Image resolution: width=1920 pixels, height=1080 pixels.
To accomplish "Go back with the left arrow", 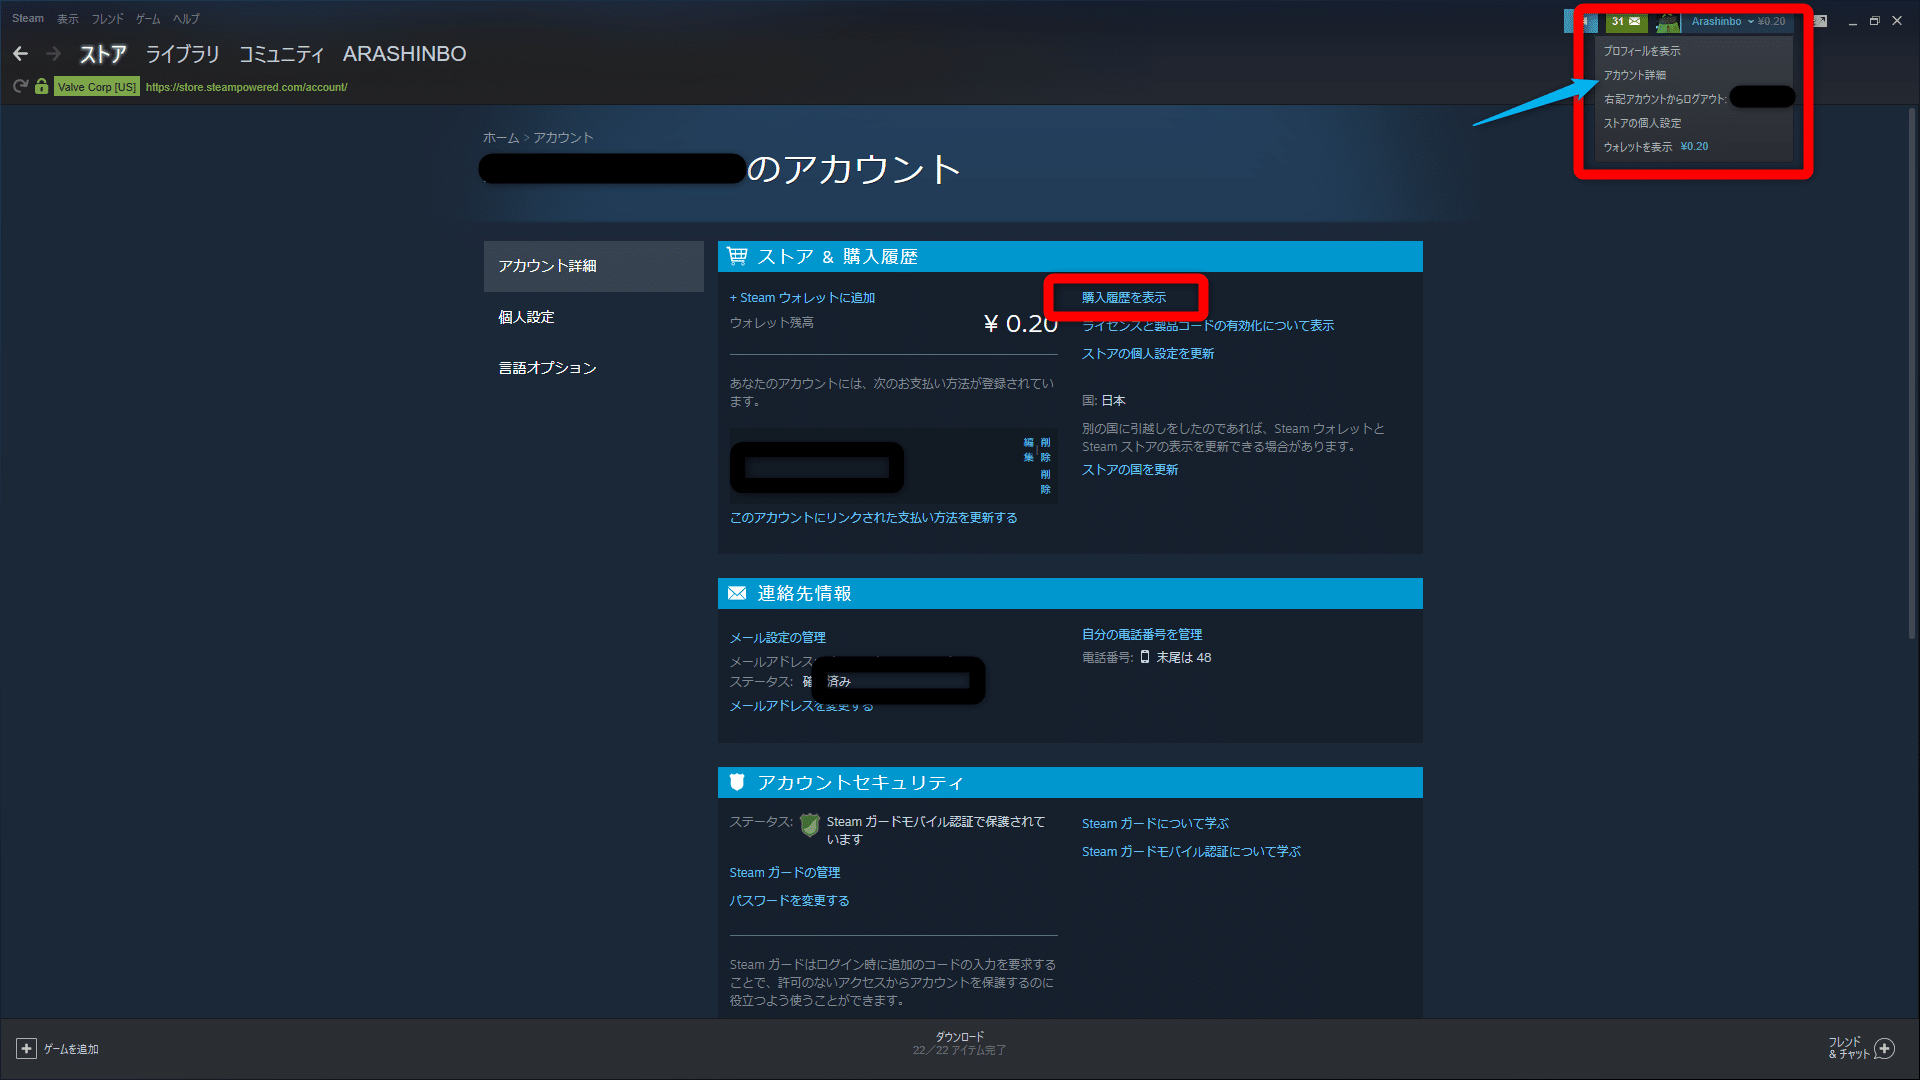I will tap(20, 54).
